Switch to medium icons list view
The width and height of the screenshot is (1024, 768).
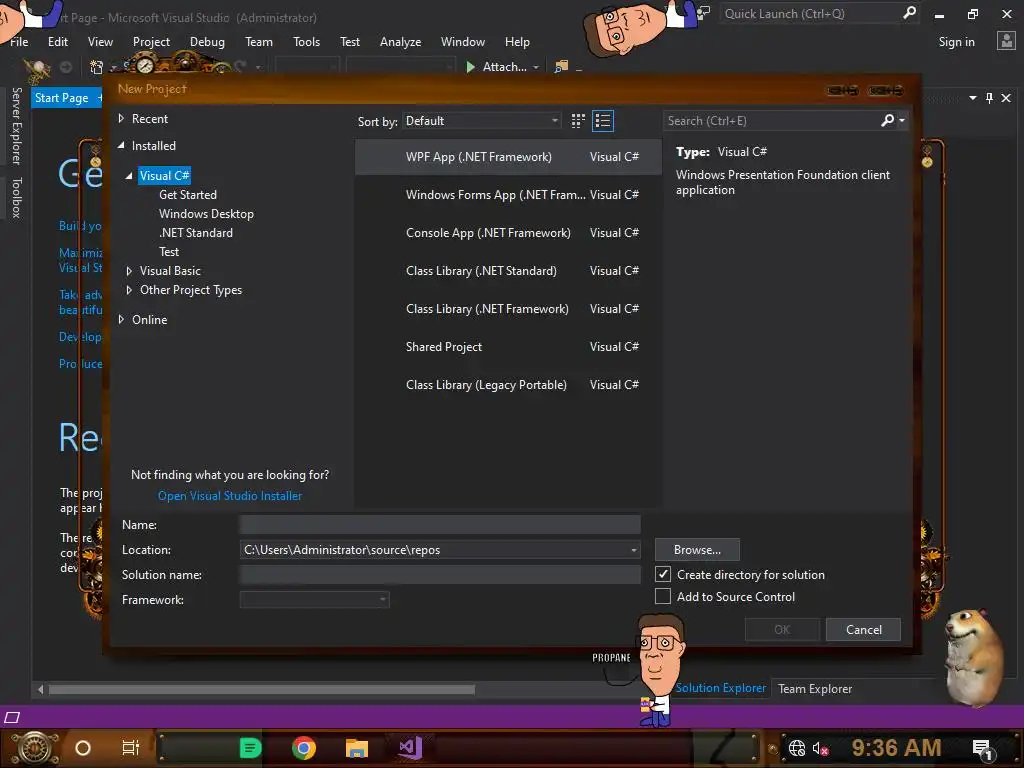tap(603, 121)
